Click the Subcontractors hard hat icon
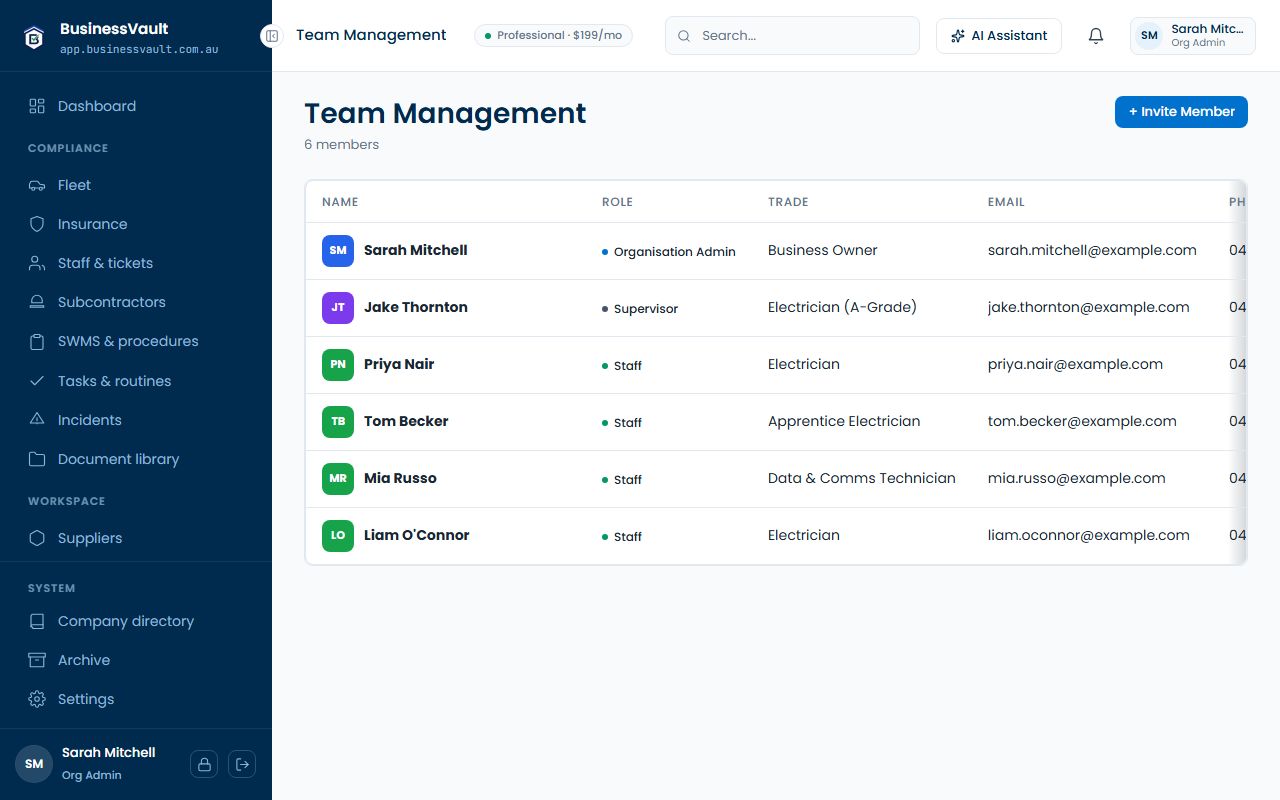 click(x=37, y=302)
